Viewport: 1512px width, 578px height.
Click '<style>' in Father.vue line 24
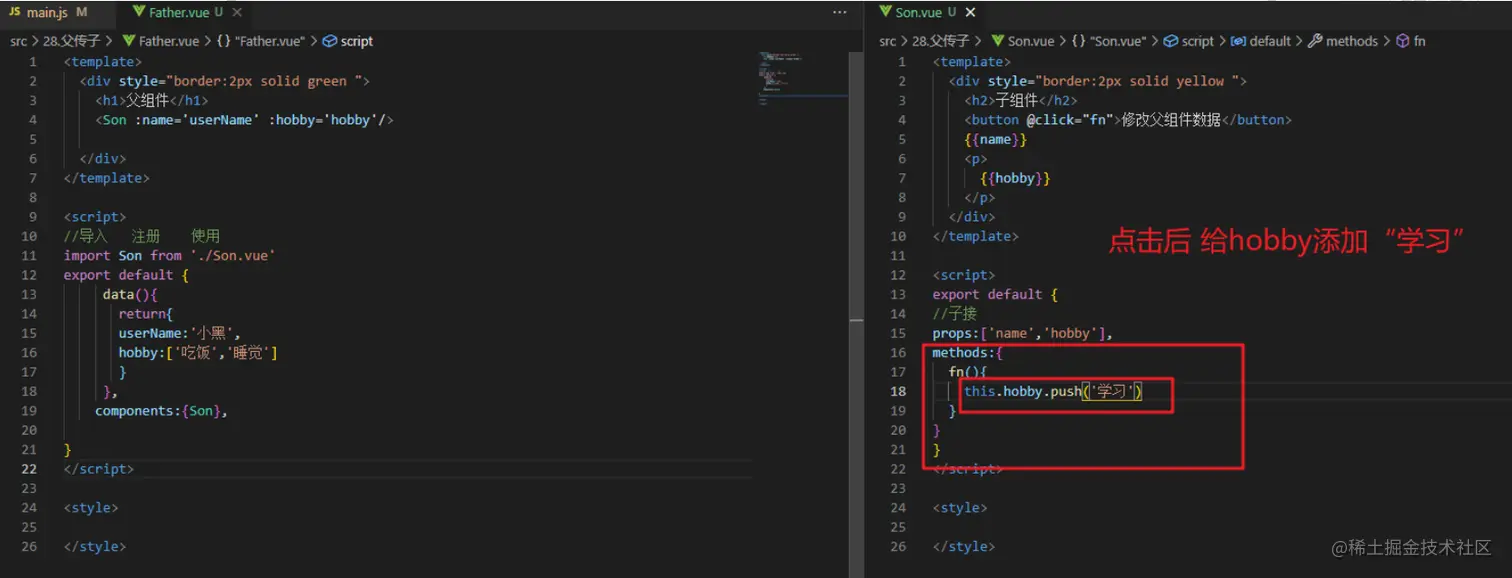(x=91, y=507)
